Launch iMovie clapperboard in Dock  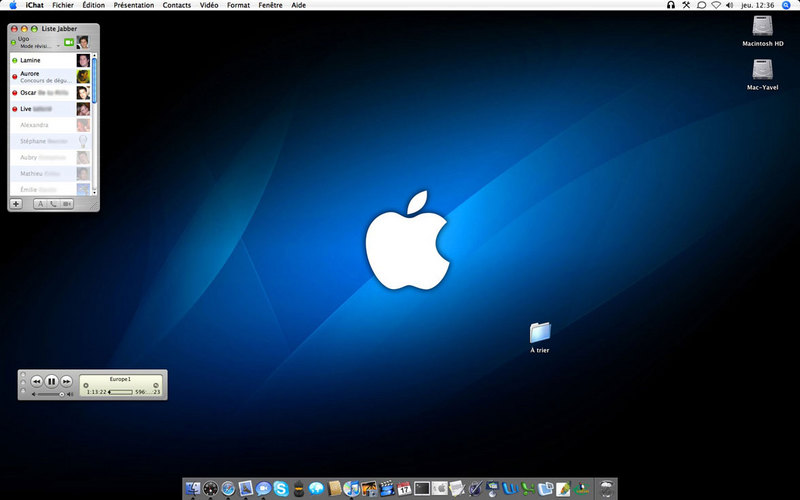[387, 488]
